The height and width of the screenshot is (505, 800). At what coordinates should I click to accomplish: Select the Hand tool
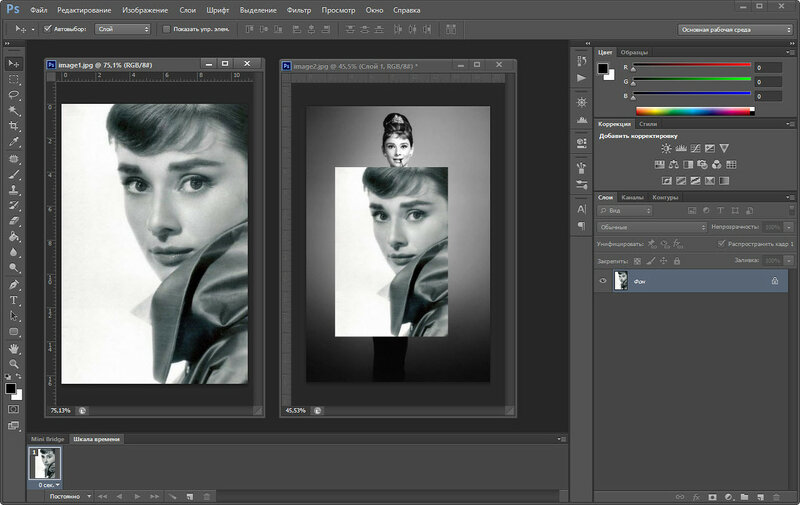pyautogui.click(x=13, y=349)
